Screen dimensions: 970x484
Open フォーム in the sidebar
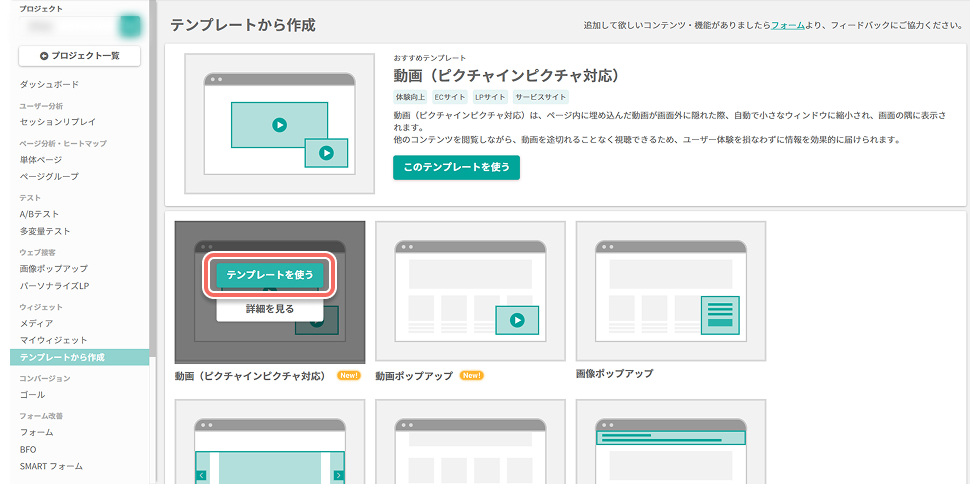coord(36,432)
